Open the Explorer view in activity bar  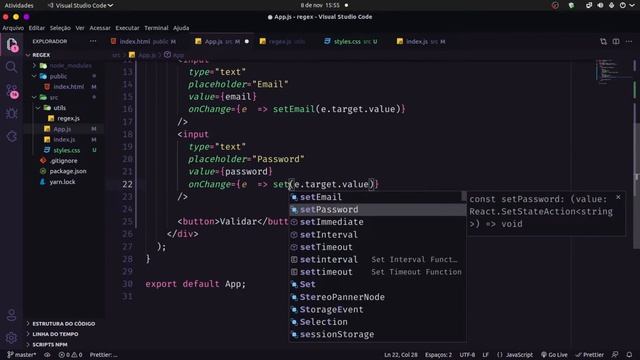12,44
